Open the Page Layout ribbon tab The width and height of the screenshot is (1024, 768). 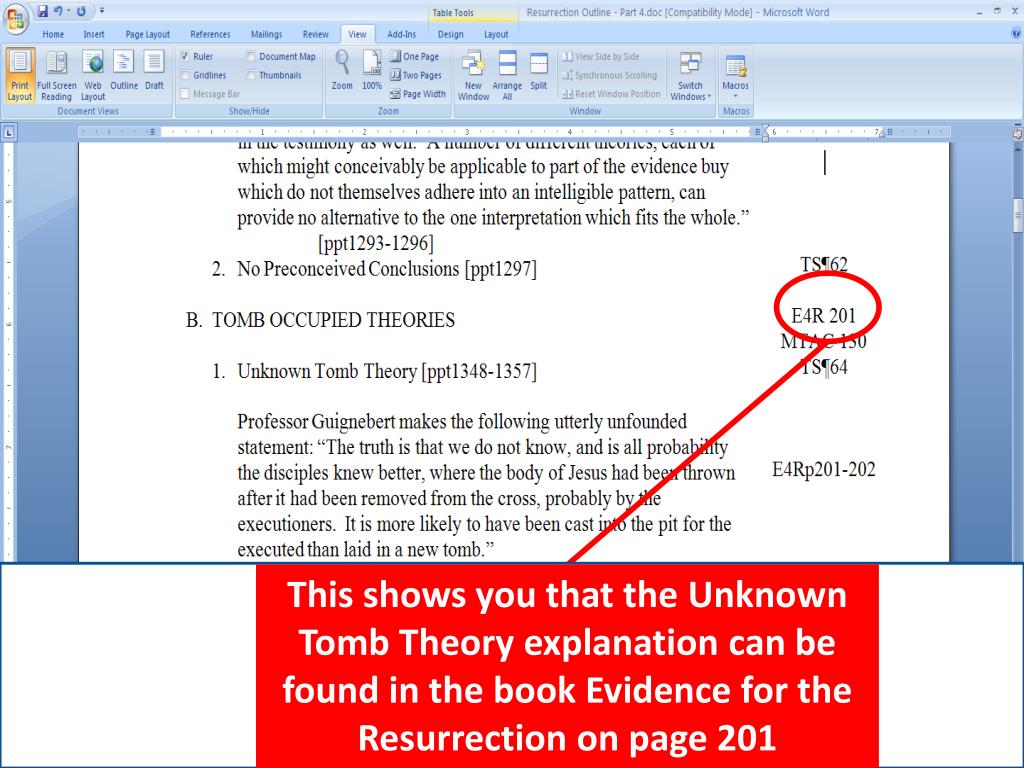148,34
